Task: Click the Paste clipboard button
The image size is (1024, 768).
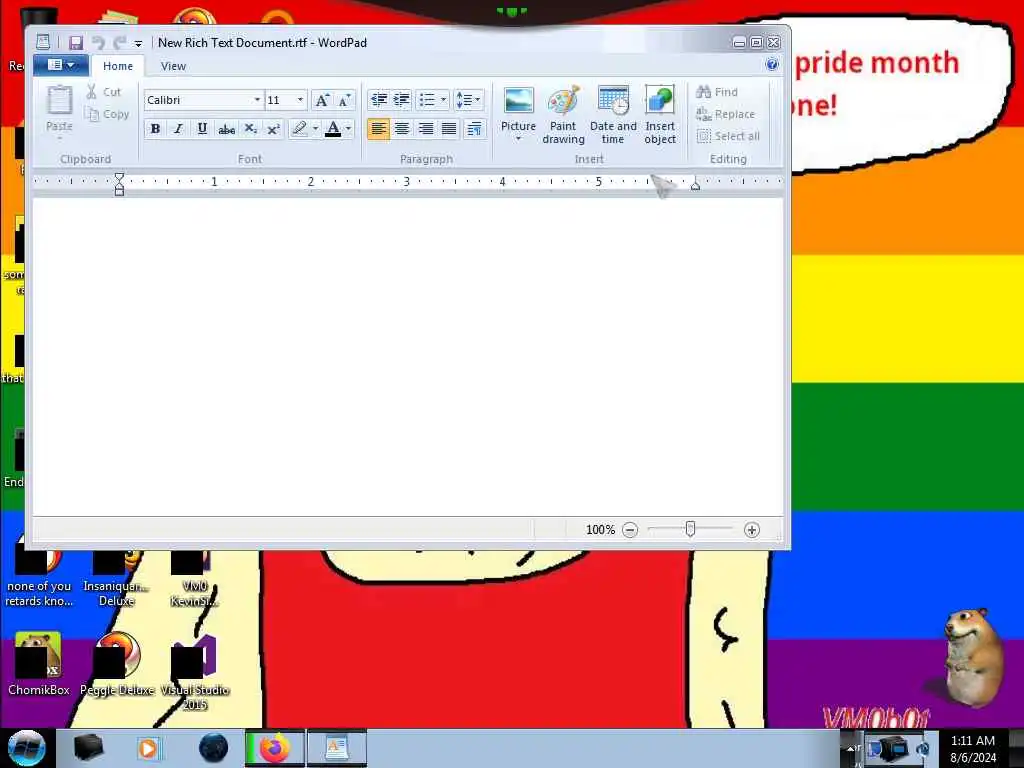Action: click(x=59, y=111)
